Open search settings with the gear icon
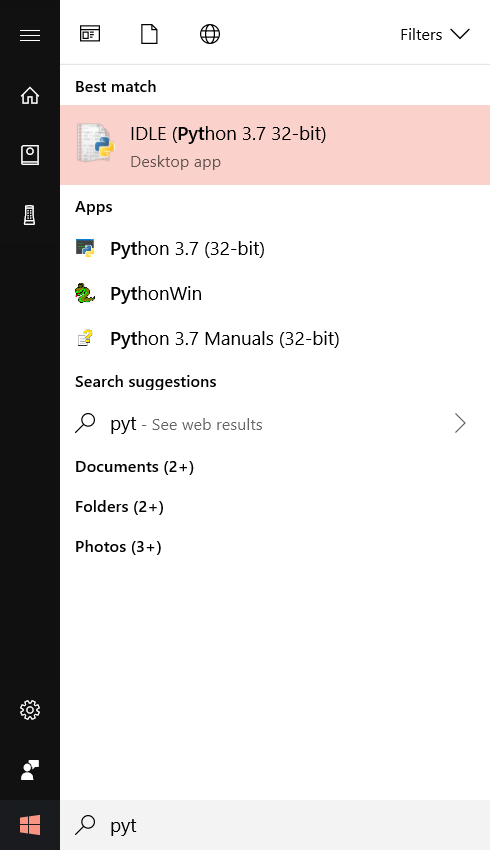 (30, 710)
